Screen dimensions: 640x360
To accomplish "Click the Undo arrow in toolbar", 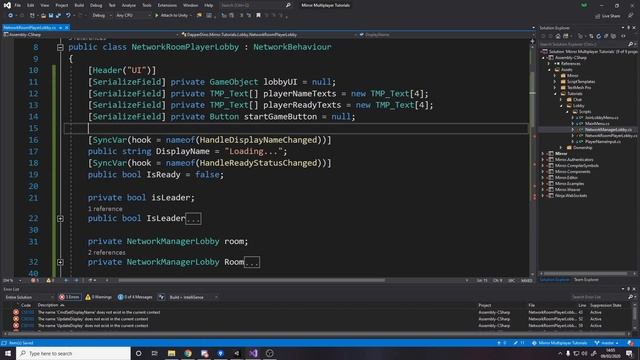I will tap(68, 16).
